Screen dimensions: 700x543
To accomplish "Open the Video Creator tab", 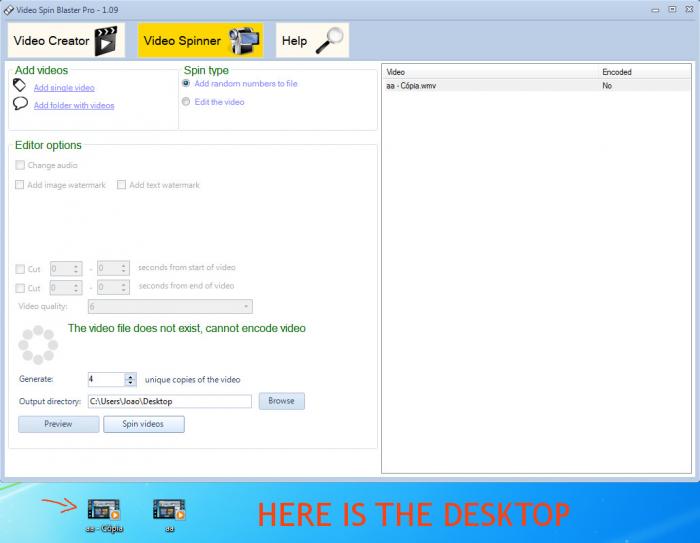I will click(66, 41).
